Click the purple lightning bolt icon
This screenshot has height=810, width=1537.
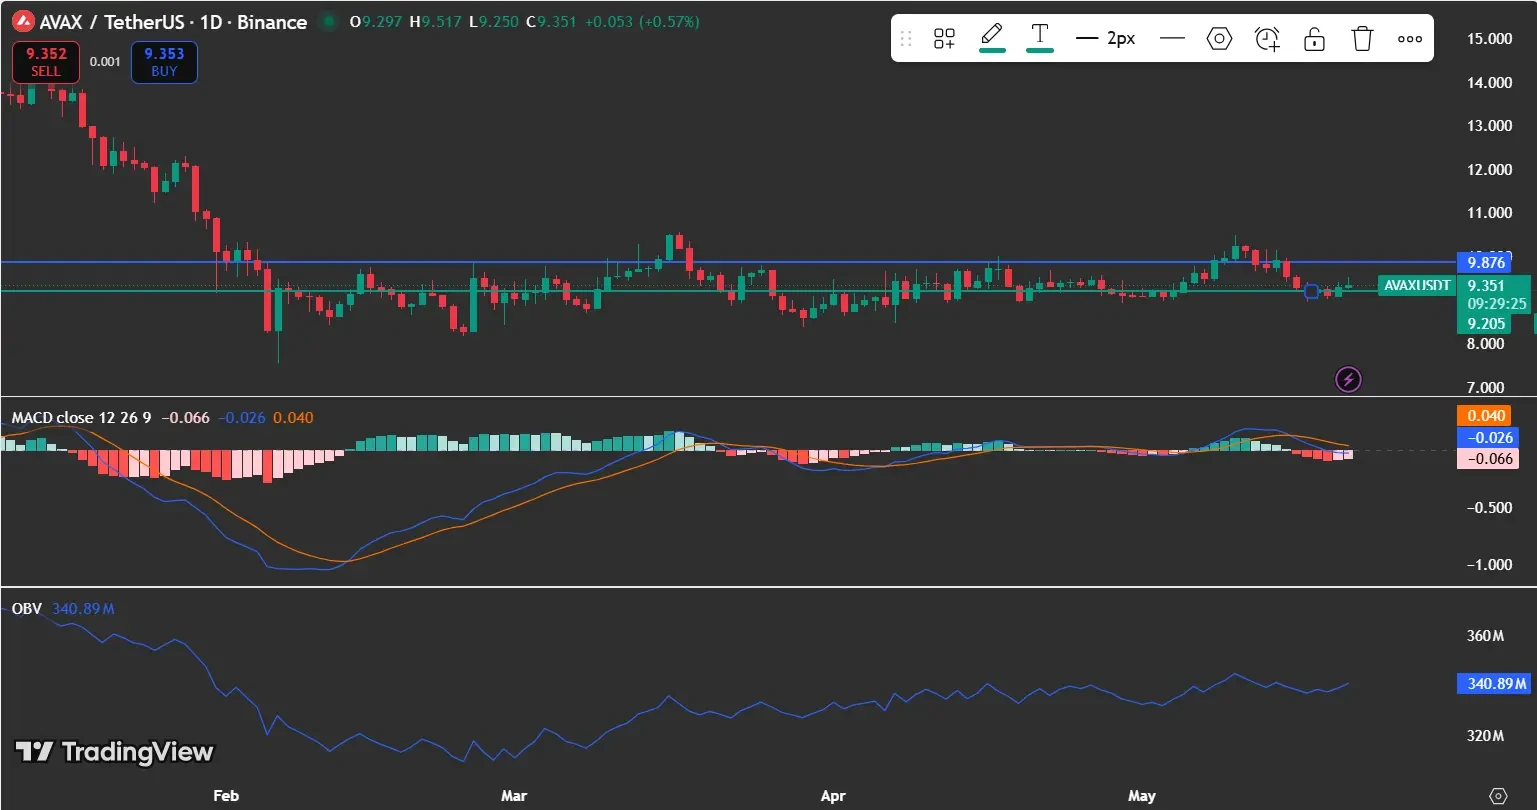click(1348, 379)
